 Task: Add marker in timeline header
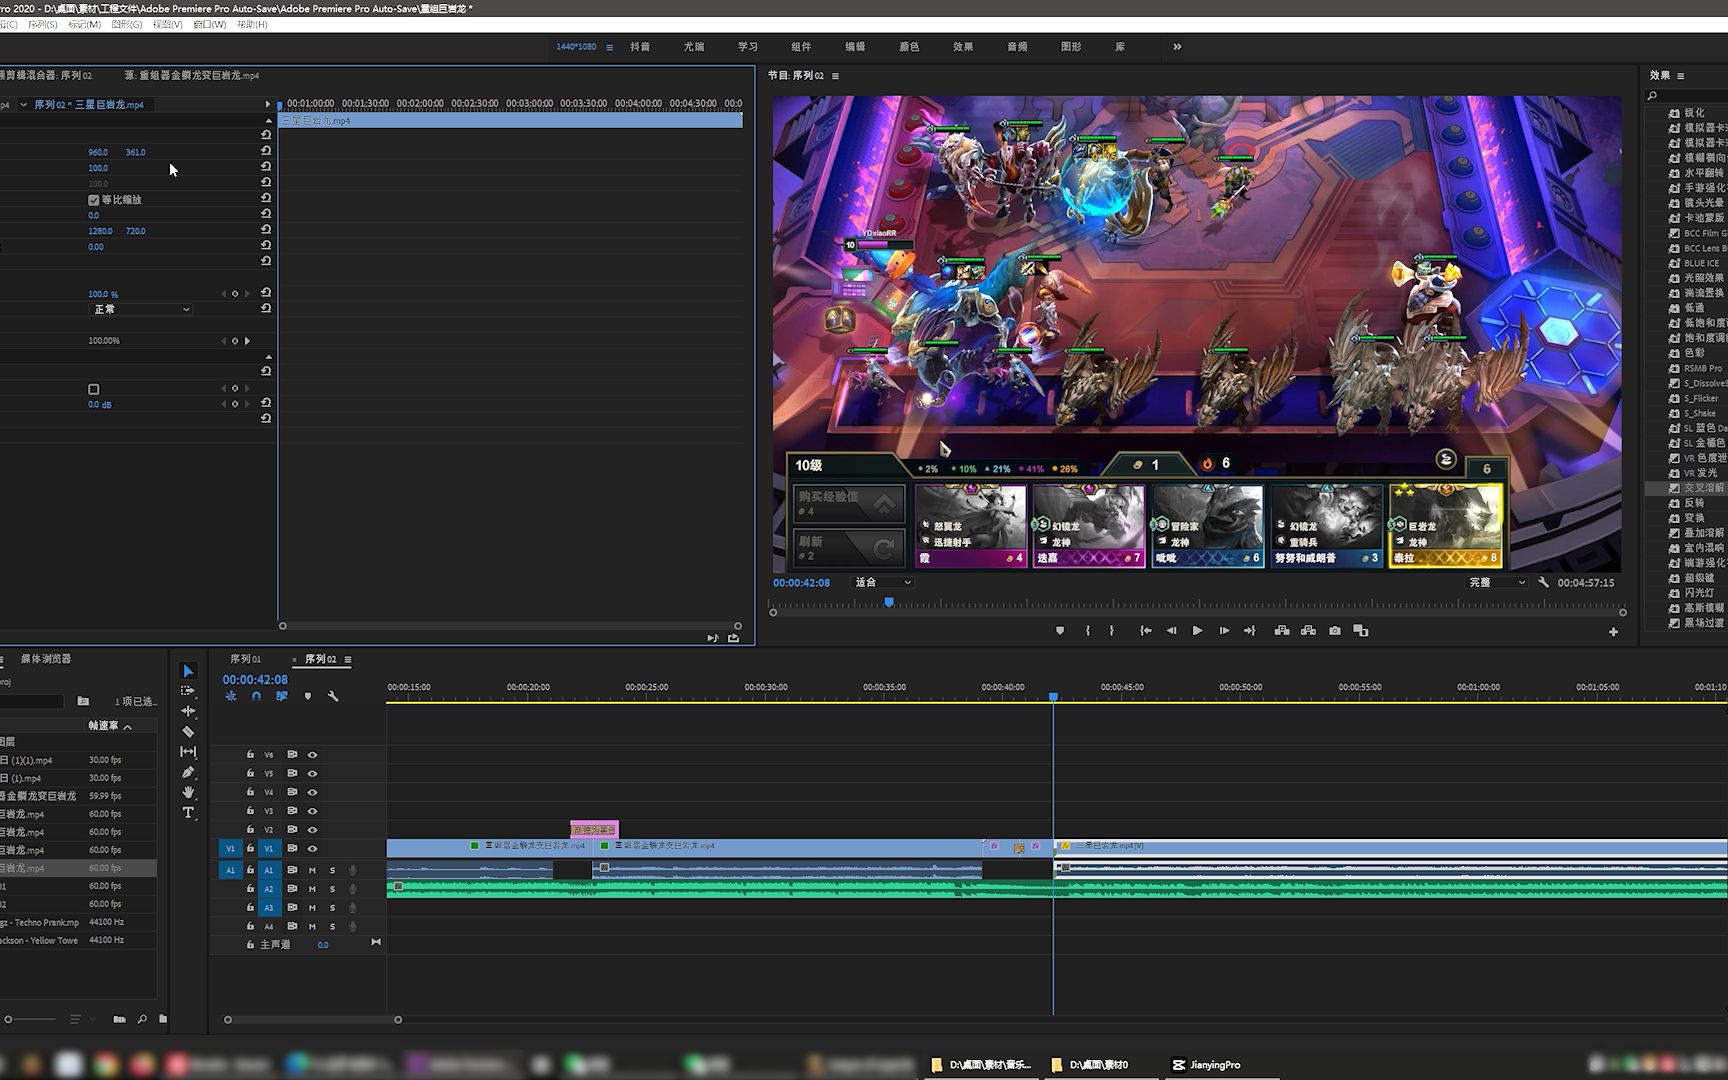point(308,696)
